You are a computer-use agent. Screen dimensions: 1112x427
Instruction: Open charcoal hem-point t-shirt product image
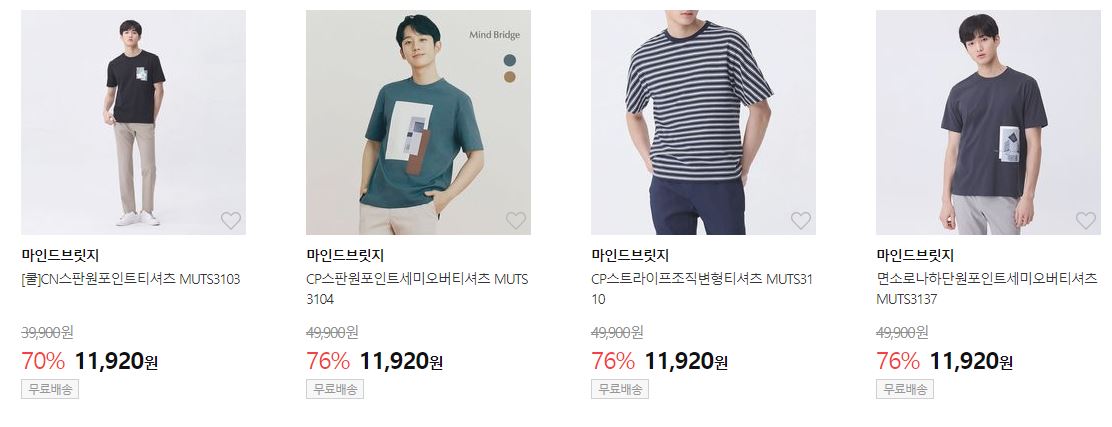pos(989,122)
